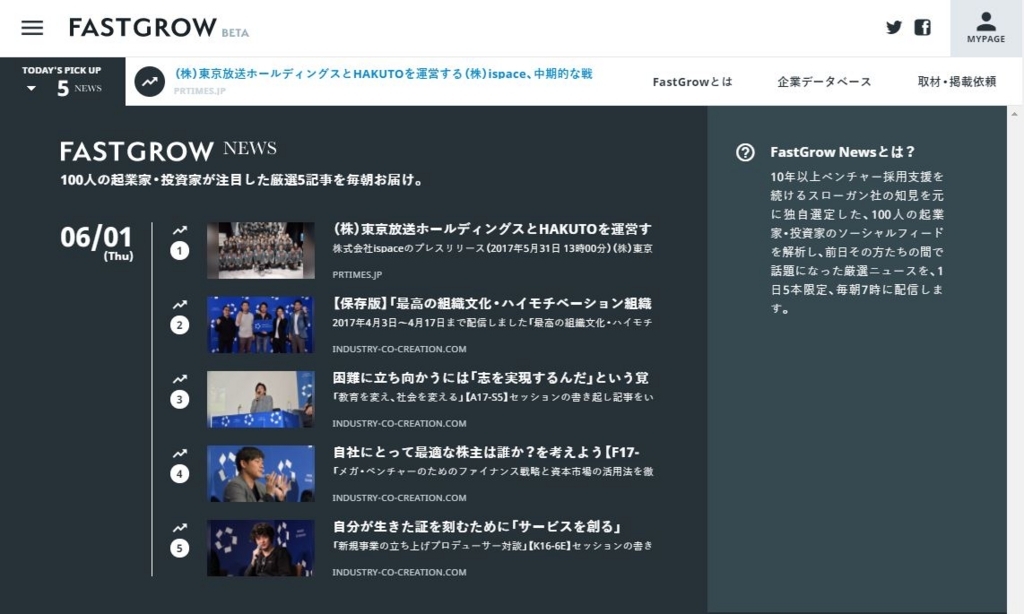Click rank number 2 badge

coord(180,325)
